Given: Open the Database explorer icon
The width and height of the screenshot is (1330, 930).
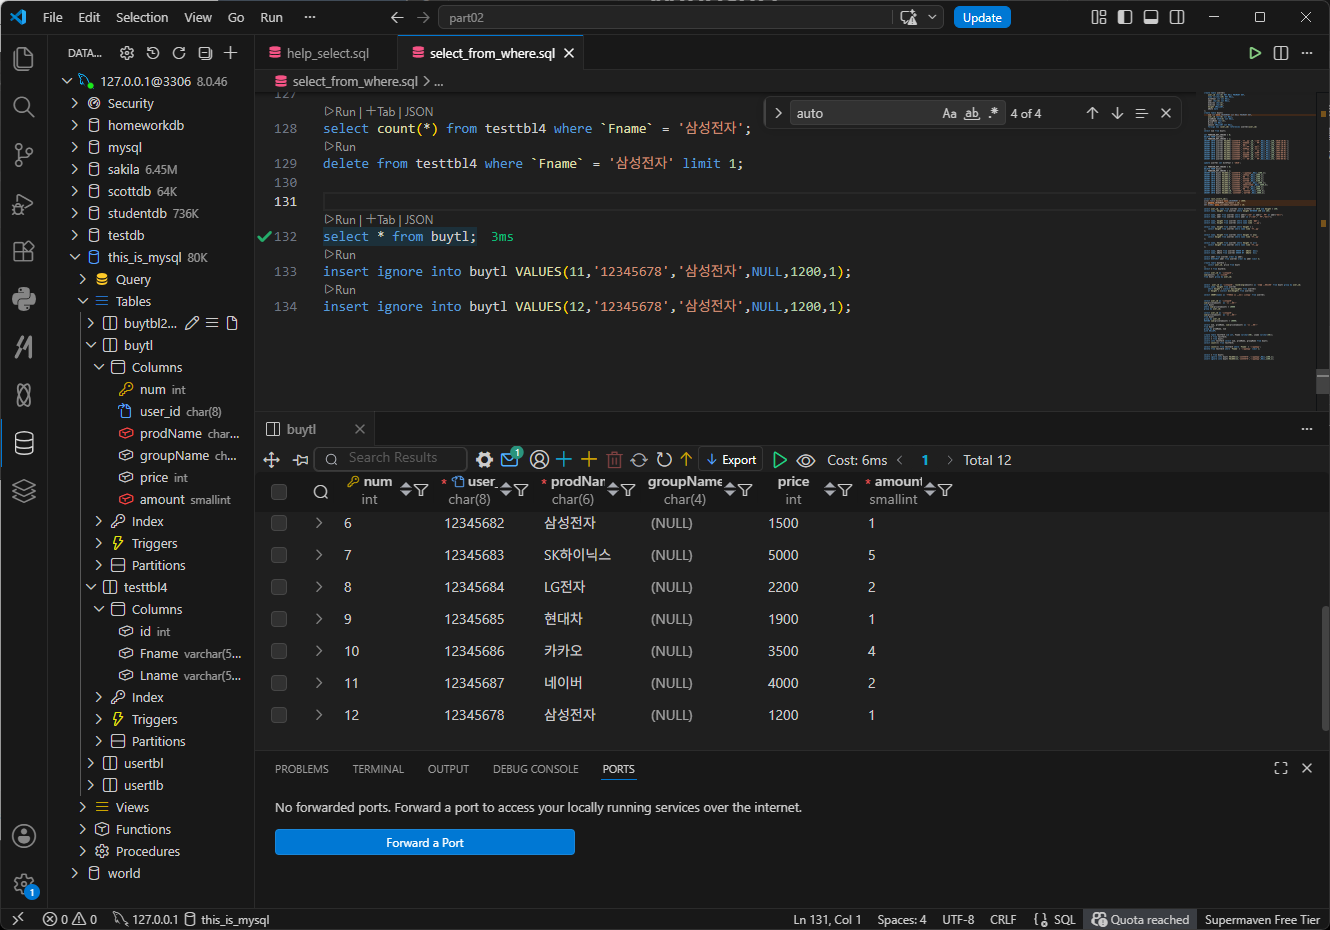Looking at the screenshot, I should [x=24, y=442].
